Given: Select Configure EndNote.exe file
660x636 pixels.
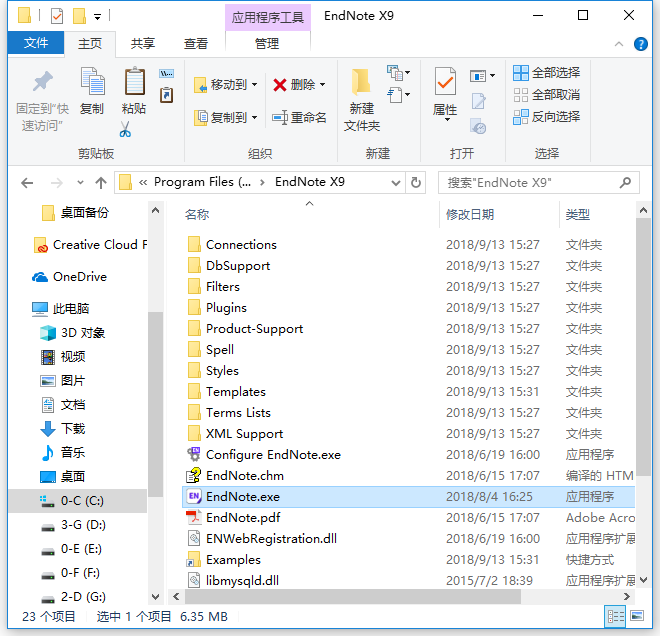Looking at the screenshot, I should tap(408, 455).
